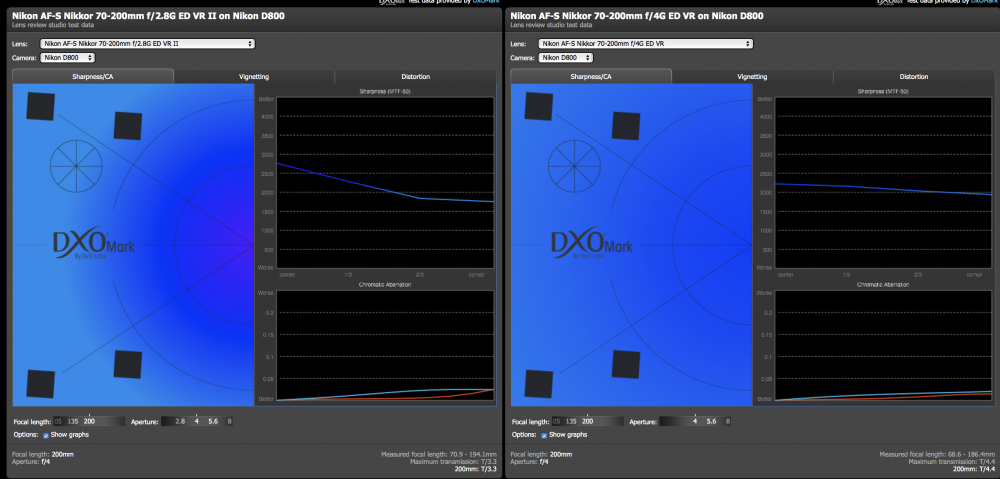Set focal length to 200 in right panel

[587, 422]
